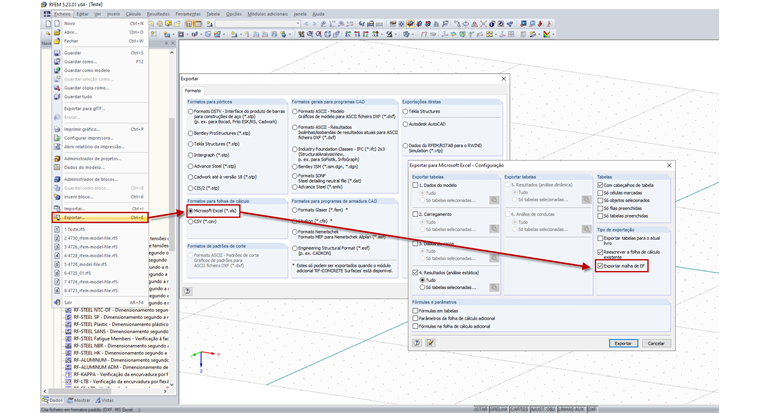Click the Administrador de blocos icon
This screenshot has width=760, height=413.
coord(57,179)
